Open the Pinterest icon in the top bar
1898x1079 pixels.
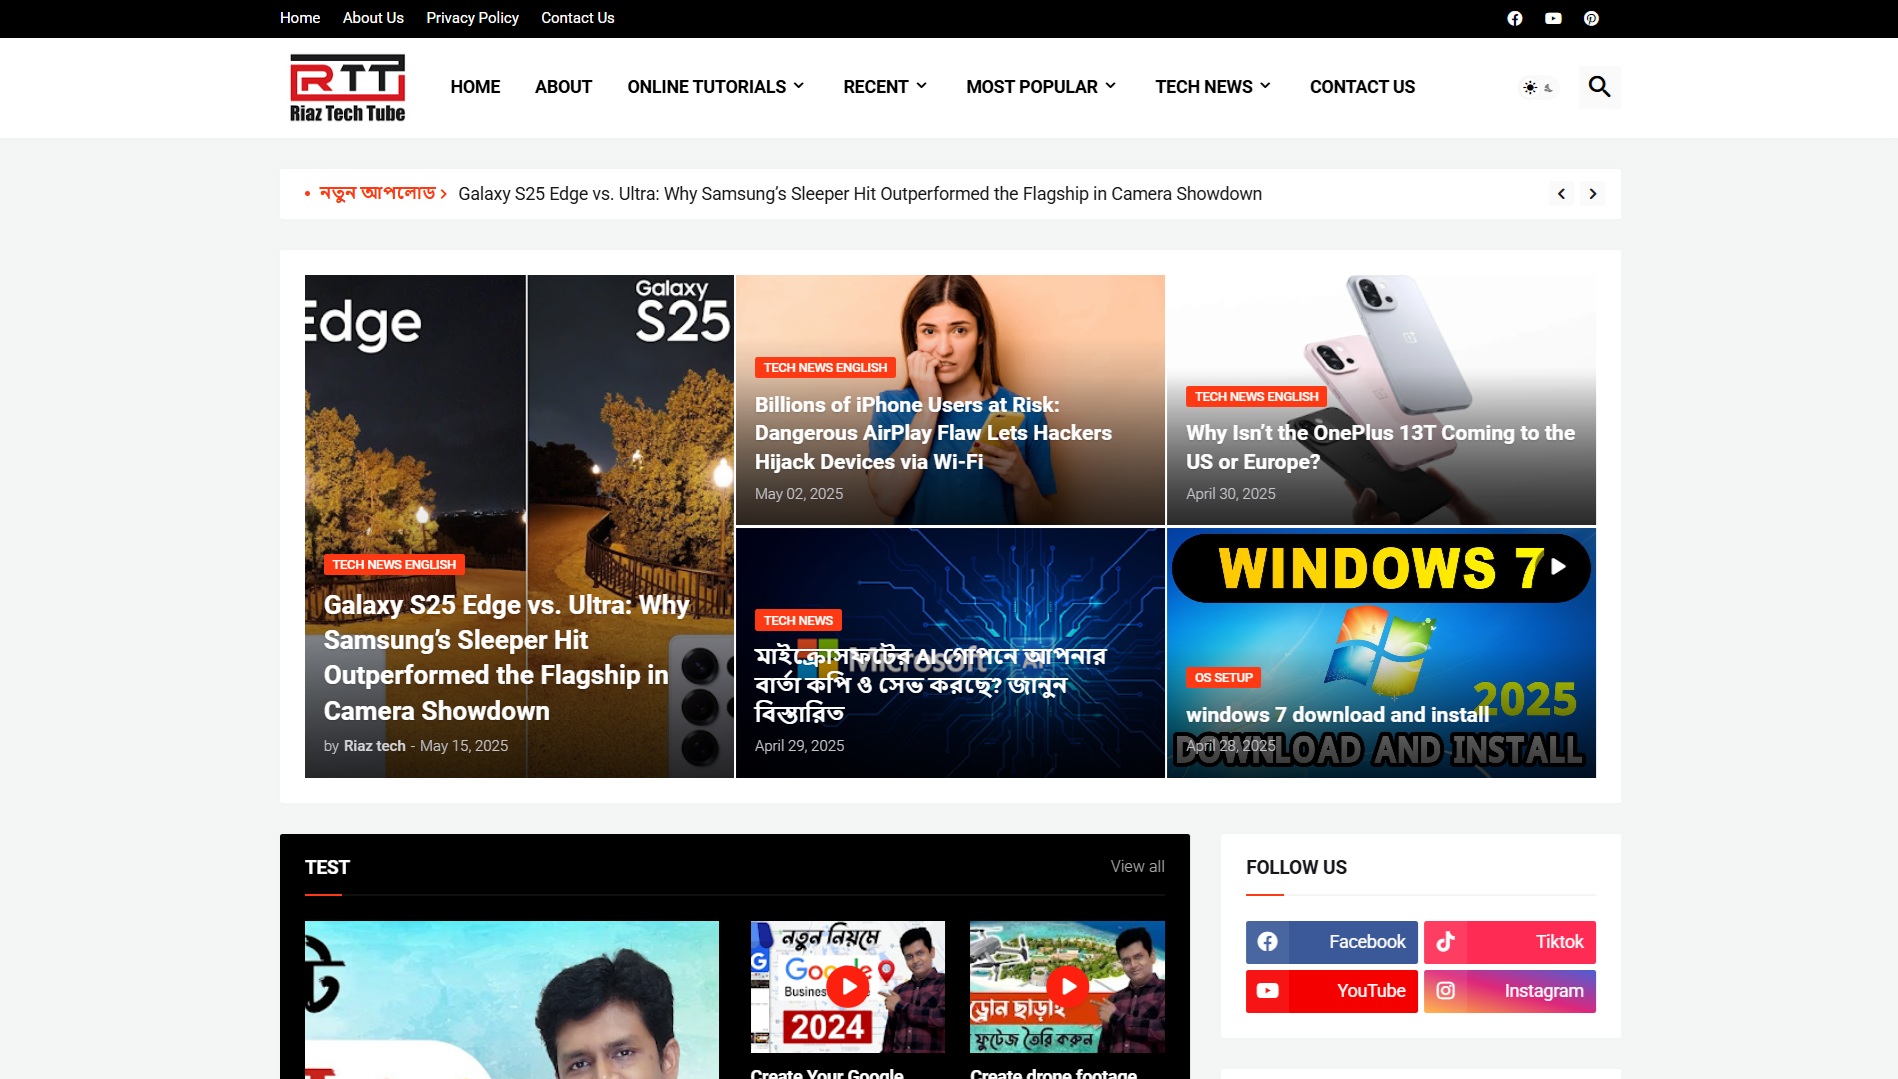pyautogui.click(x=1590, y=18)
